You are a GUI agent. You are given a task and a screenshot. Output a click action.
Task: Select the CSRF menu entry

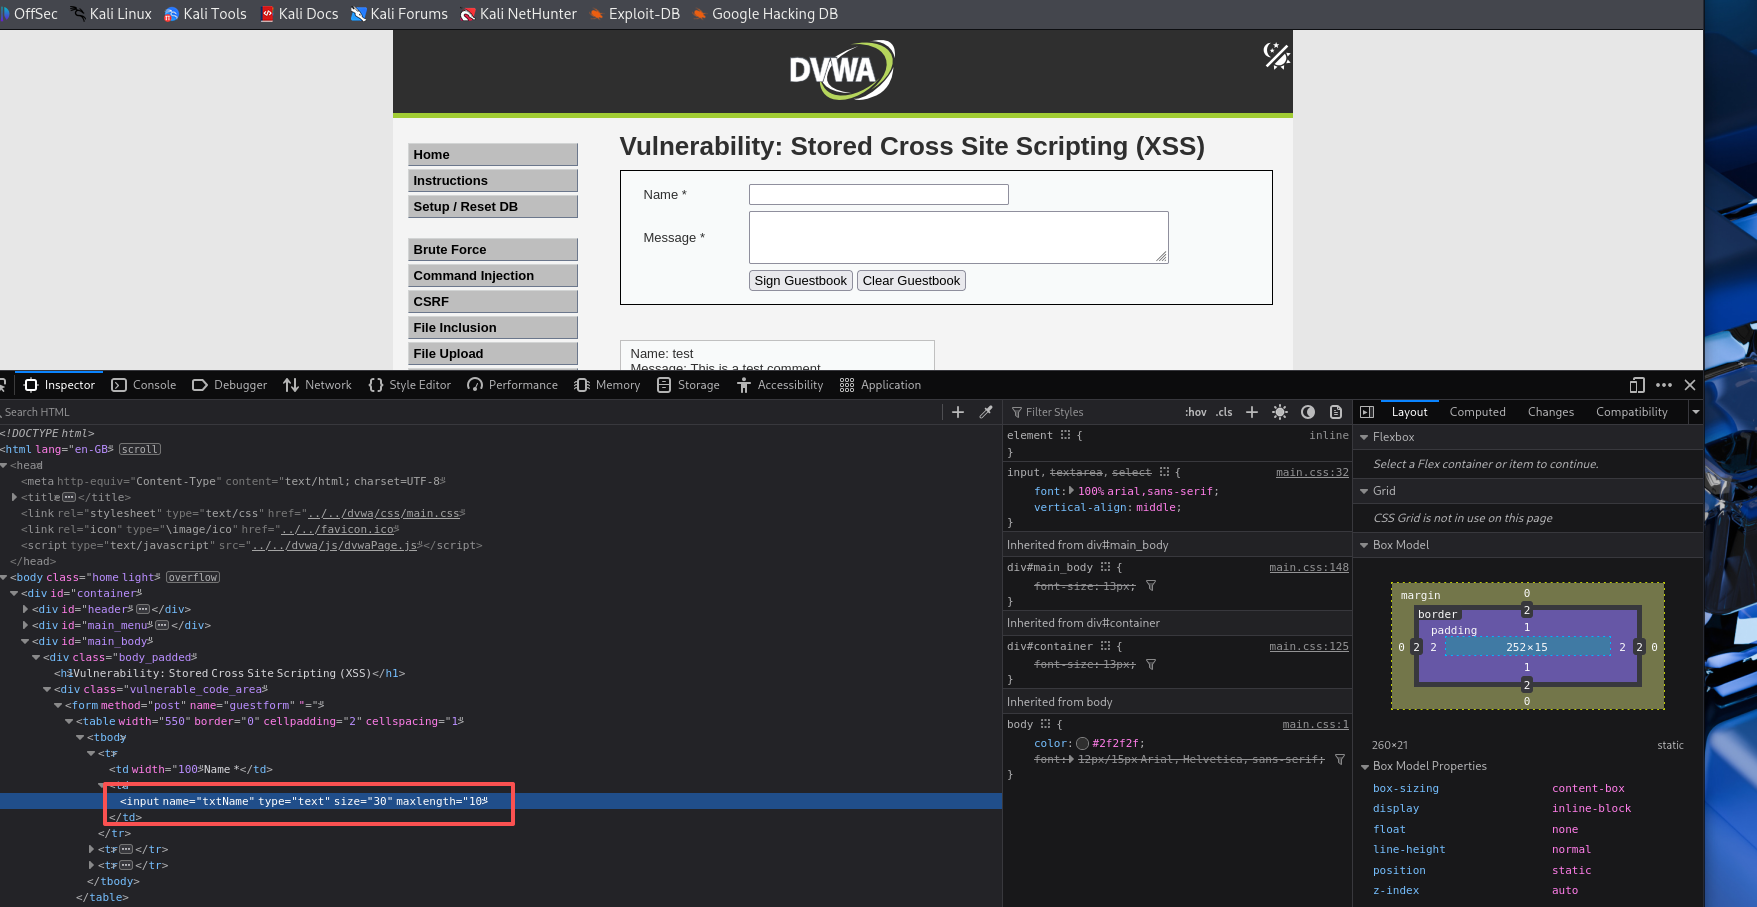[x=493, y=301]
